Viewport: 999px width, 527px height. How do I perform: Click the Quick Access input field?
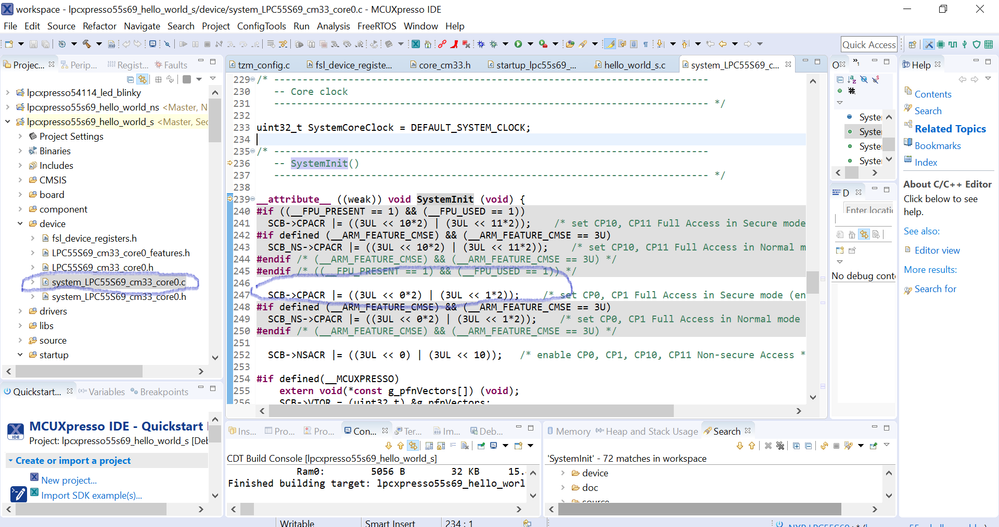[x=869, y=44]
